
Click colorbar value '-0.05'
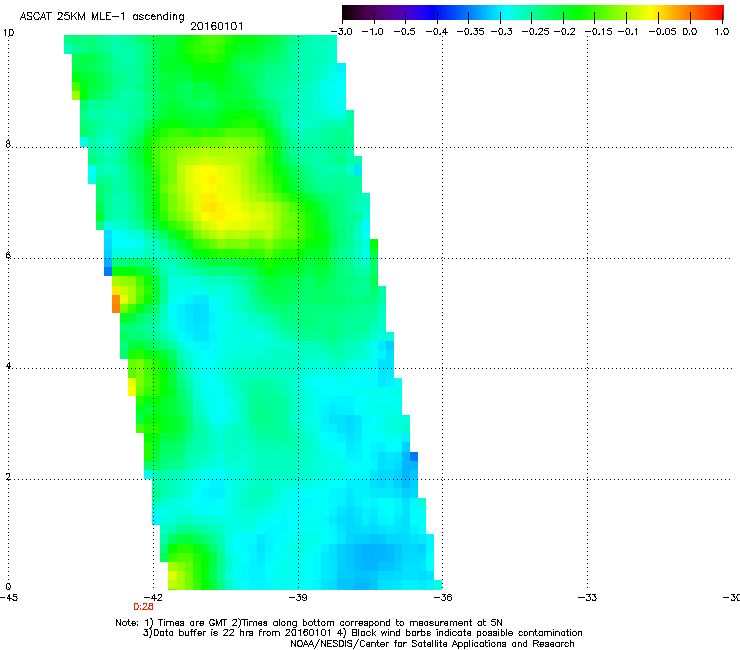[x=663, y=32]
